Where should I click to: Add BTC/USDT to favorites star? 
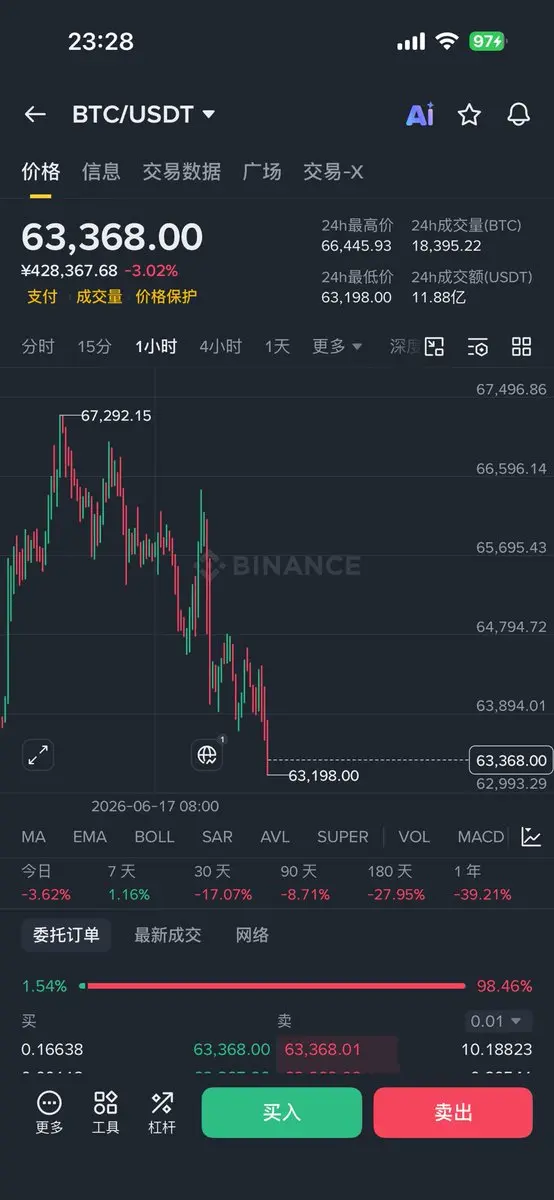469,114
